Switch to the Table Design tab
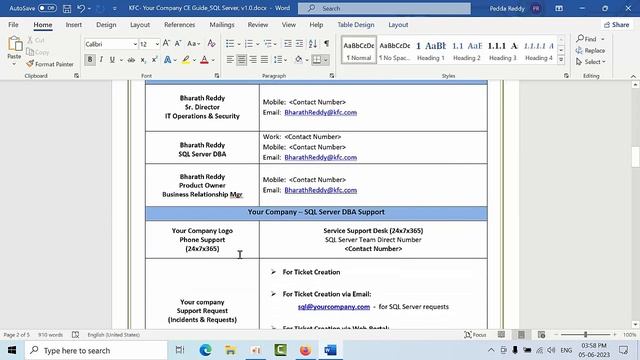 356,25
